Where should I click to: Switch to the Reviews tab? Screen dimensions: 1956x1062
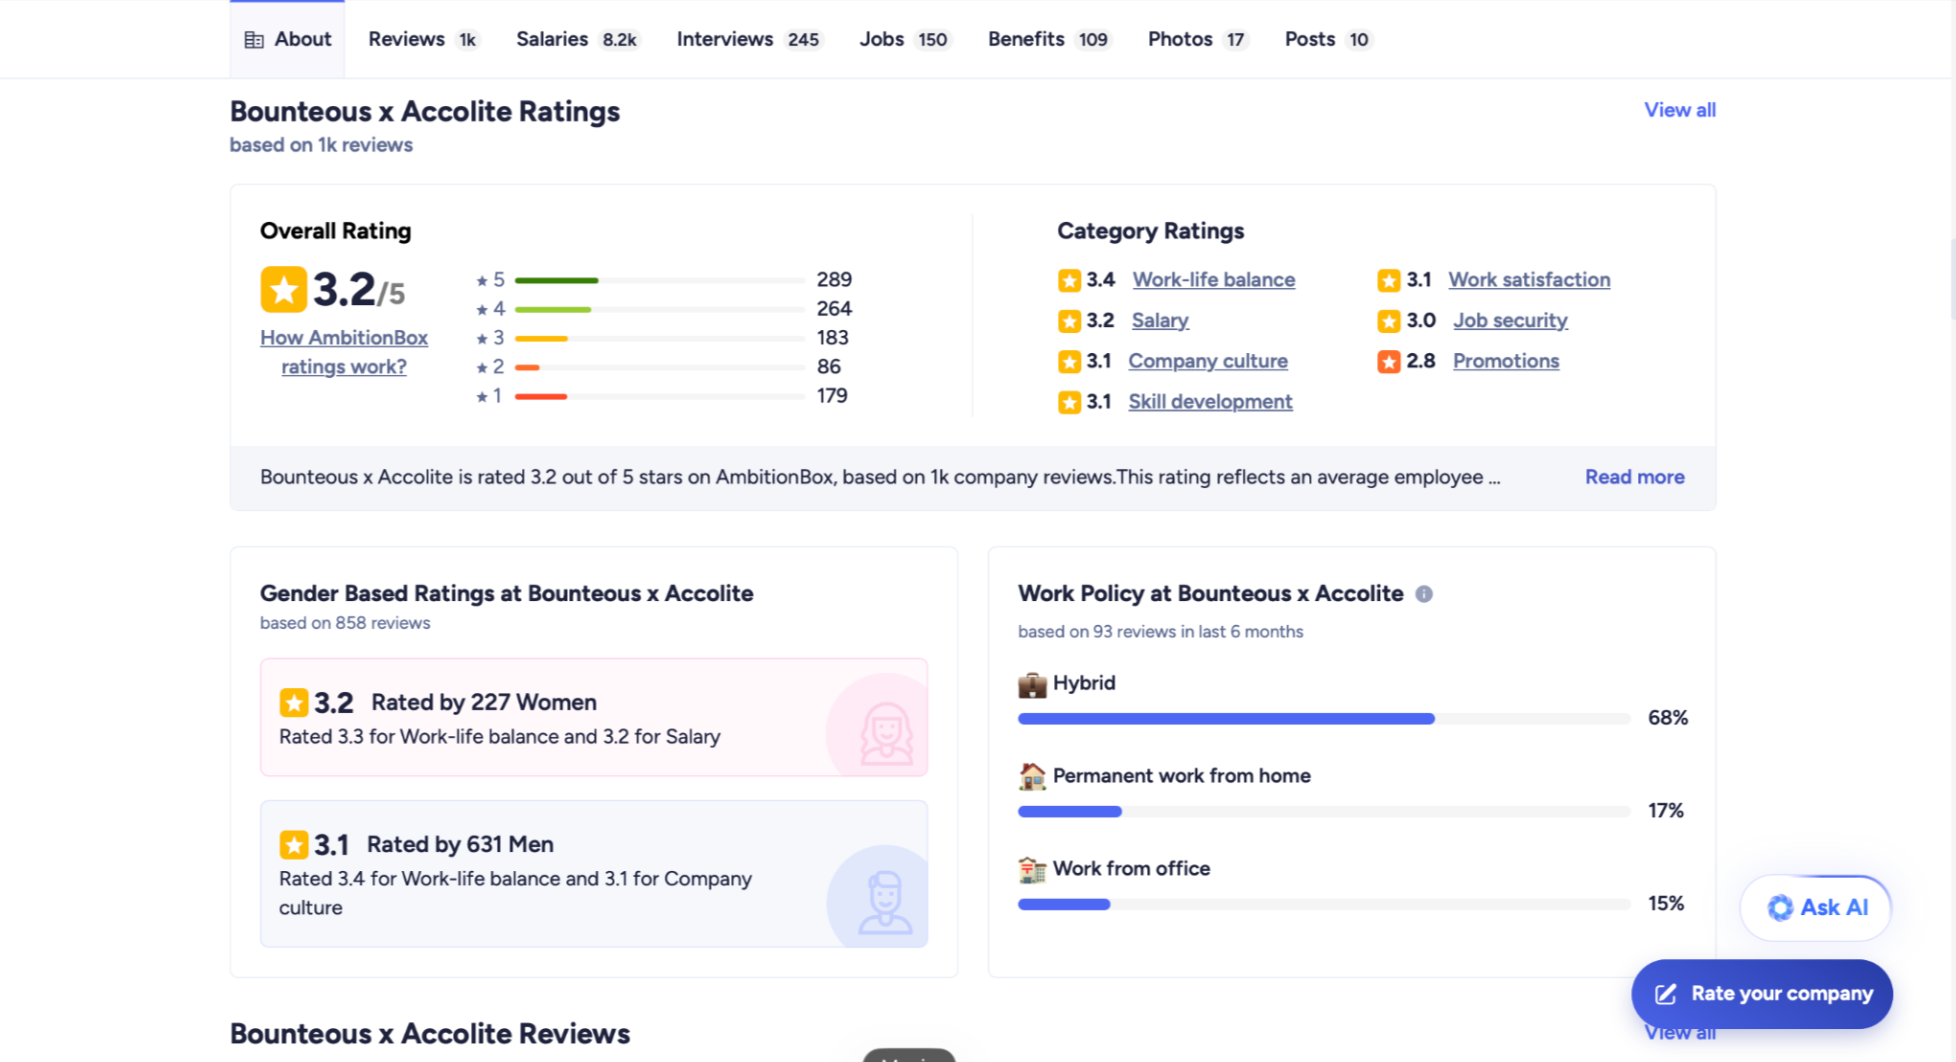(421, 39)
